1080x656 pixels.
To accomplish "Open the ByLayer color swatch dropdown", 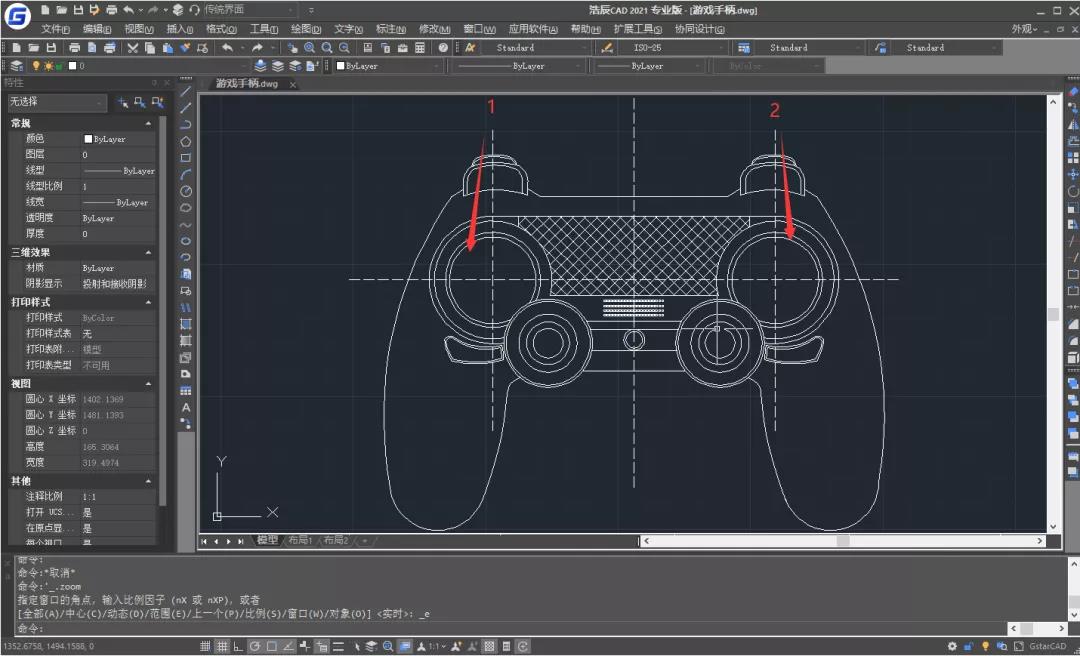I will [388, 66].
